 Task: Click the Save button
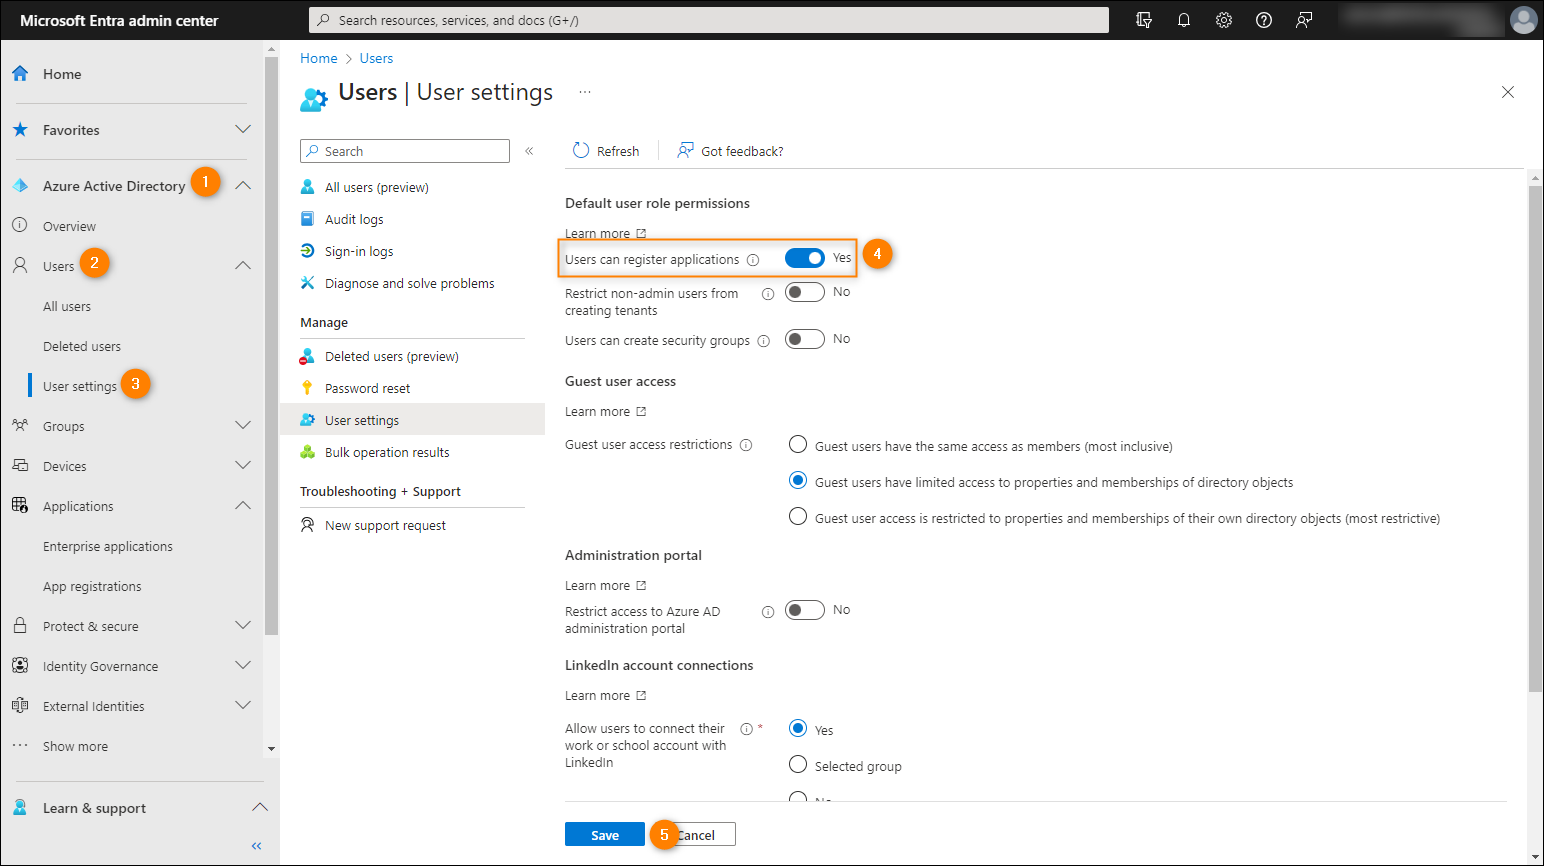tap(605, 835)
